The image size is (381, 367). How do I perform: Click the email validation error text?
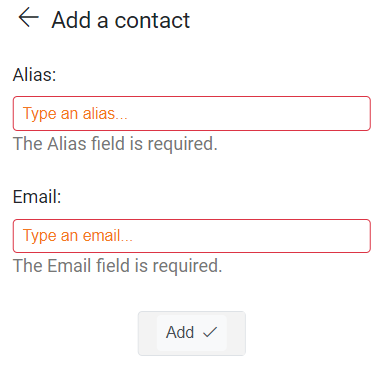pos(117,266)
